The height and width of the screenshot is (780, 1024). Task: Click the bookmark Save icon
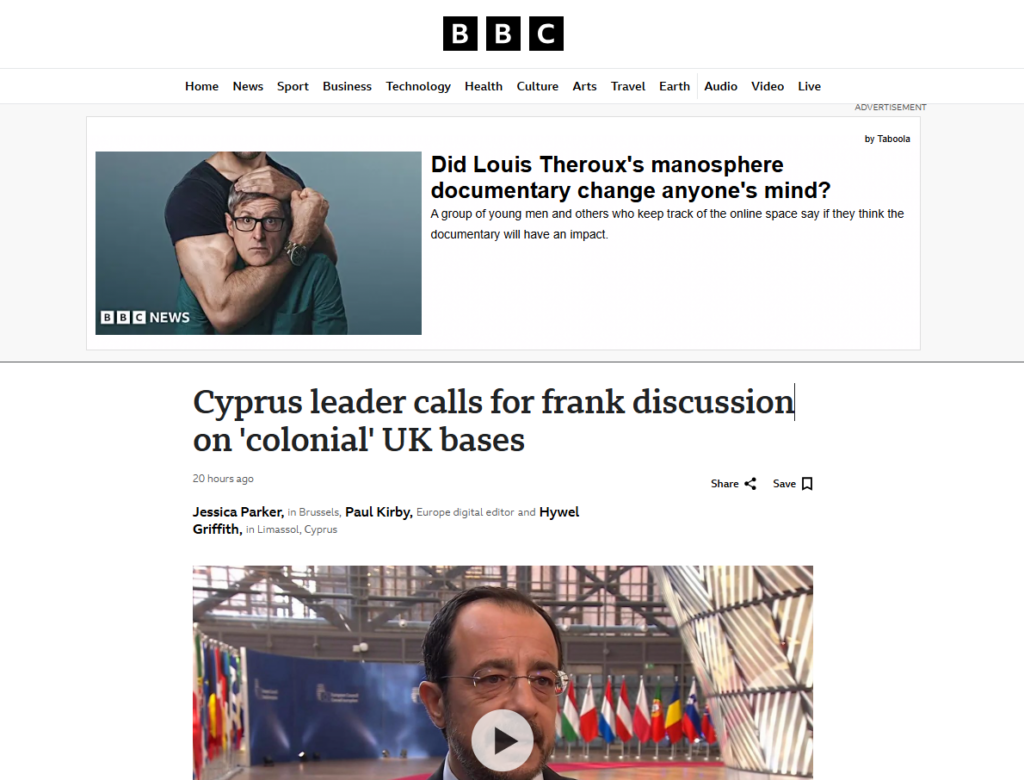click(807, 483)
